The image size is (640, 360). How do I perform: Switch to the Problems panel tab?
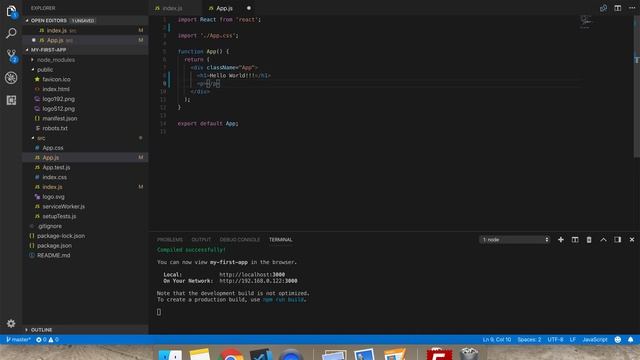[x=170, y=240]
